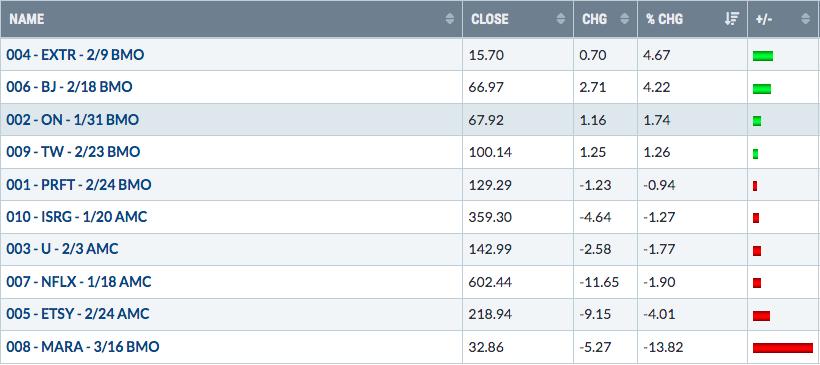Screen dimensions: 820x365
Task: Open 010 - ISRG - 1/20 AMC entry
Action: click(77, 216)
